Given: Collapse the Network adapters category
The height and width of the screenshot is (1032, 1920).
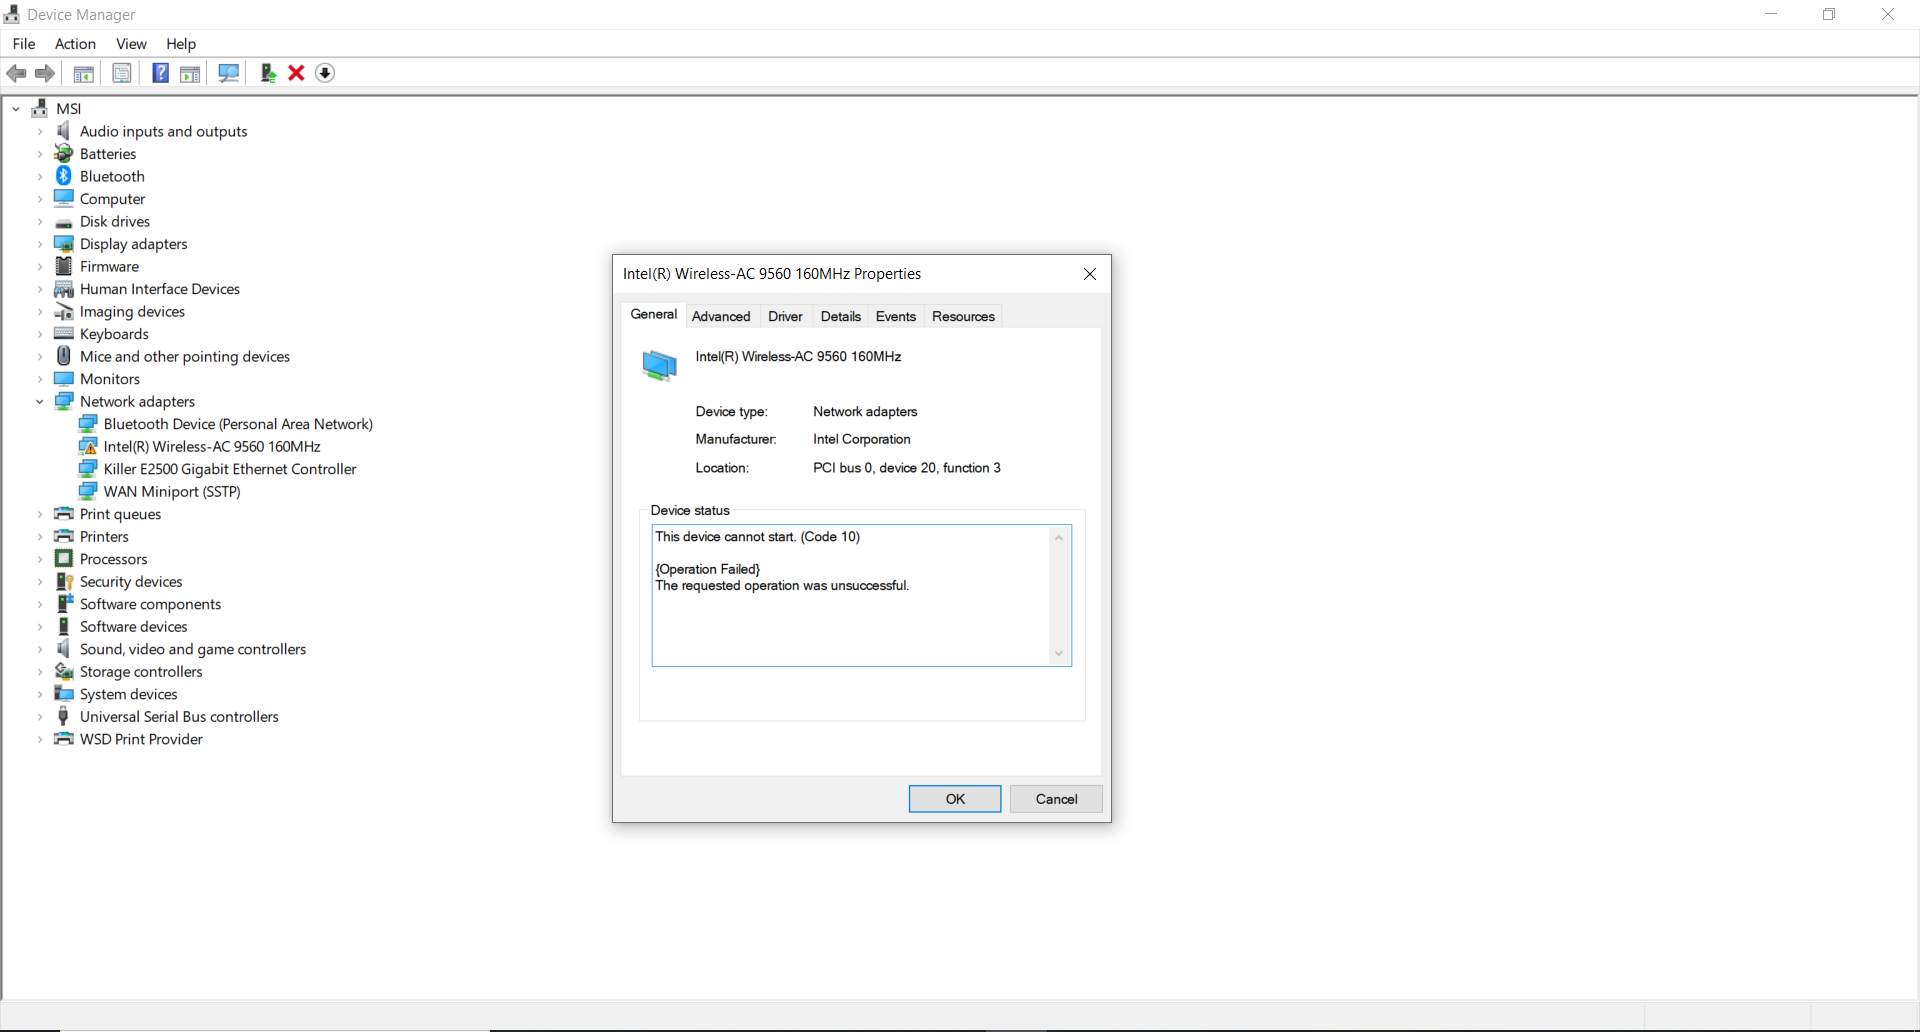Looking at the screenshot, I should pyautogui.click(x=40, y=401).
